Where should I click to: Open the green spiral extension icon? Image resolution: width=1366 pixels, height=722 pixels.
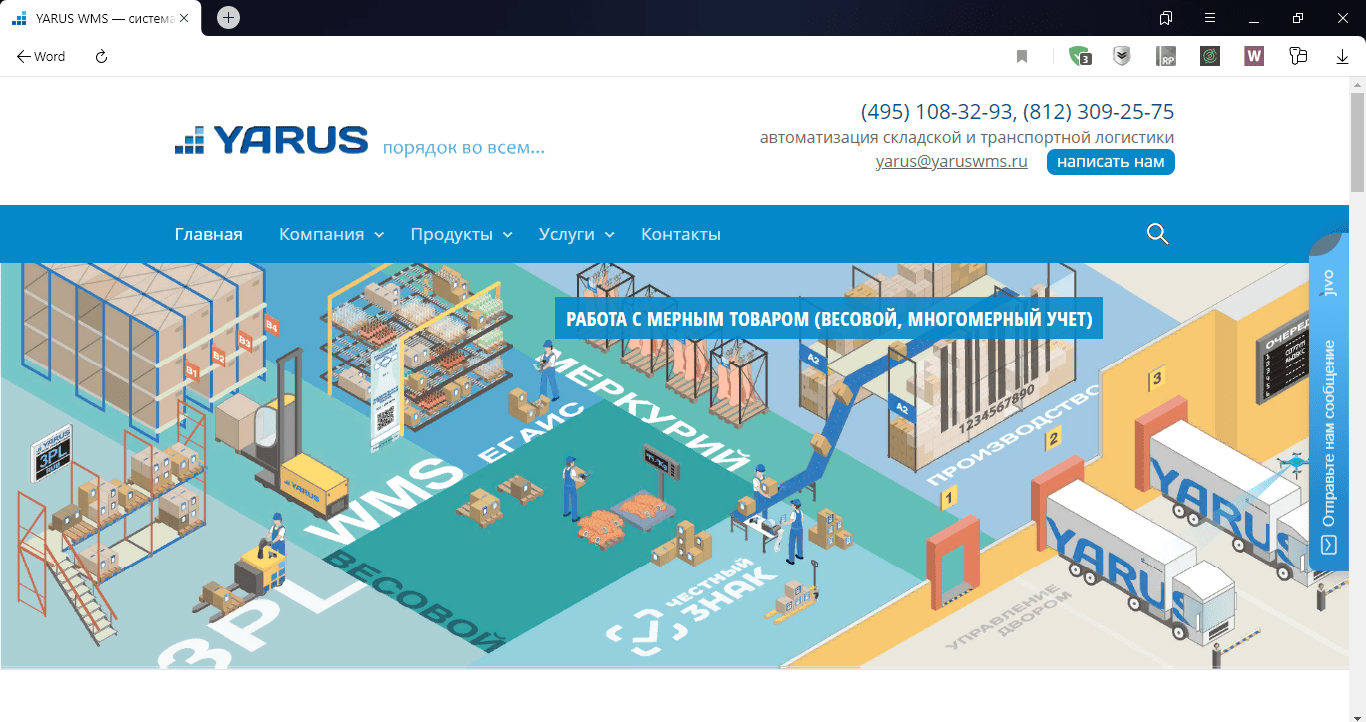tap(1210, 57)
